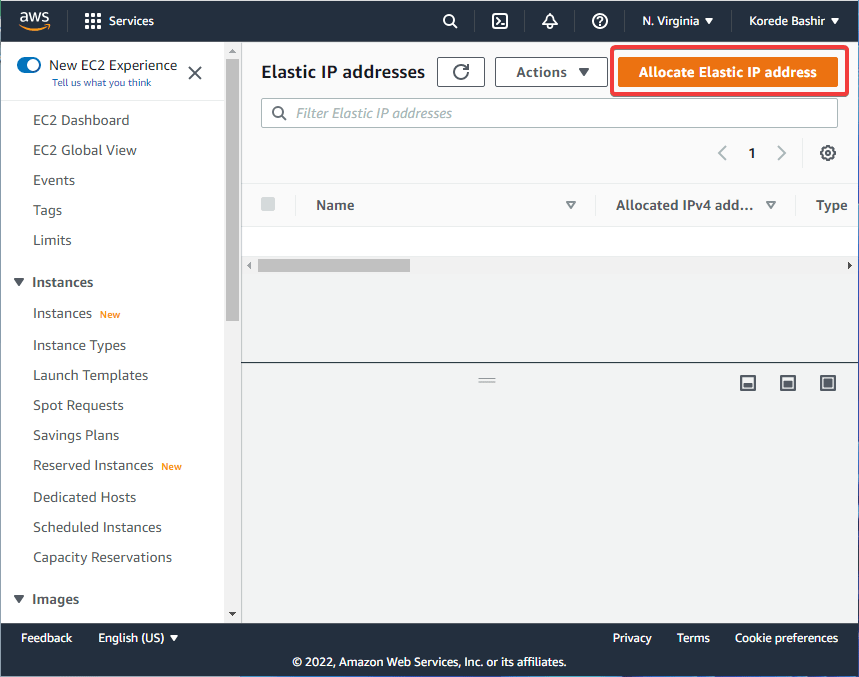Sort by Name column arrow
This screenshot has width=859, height=677.
pyautogui.click(x=571, y=205)
